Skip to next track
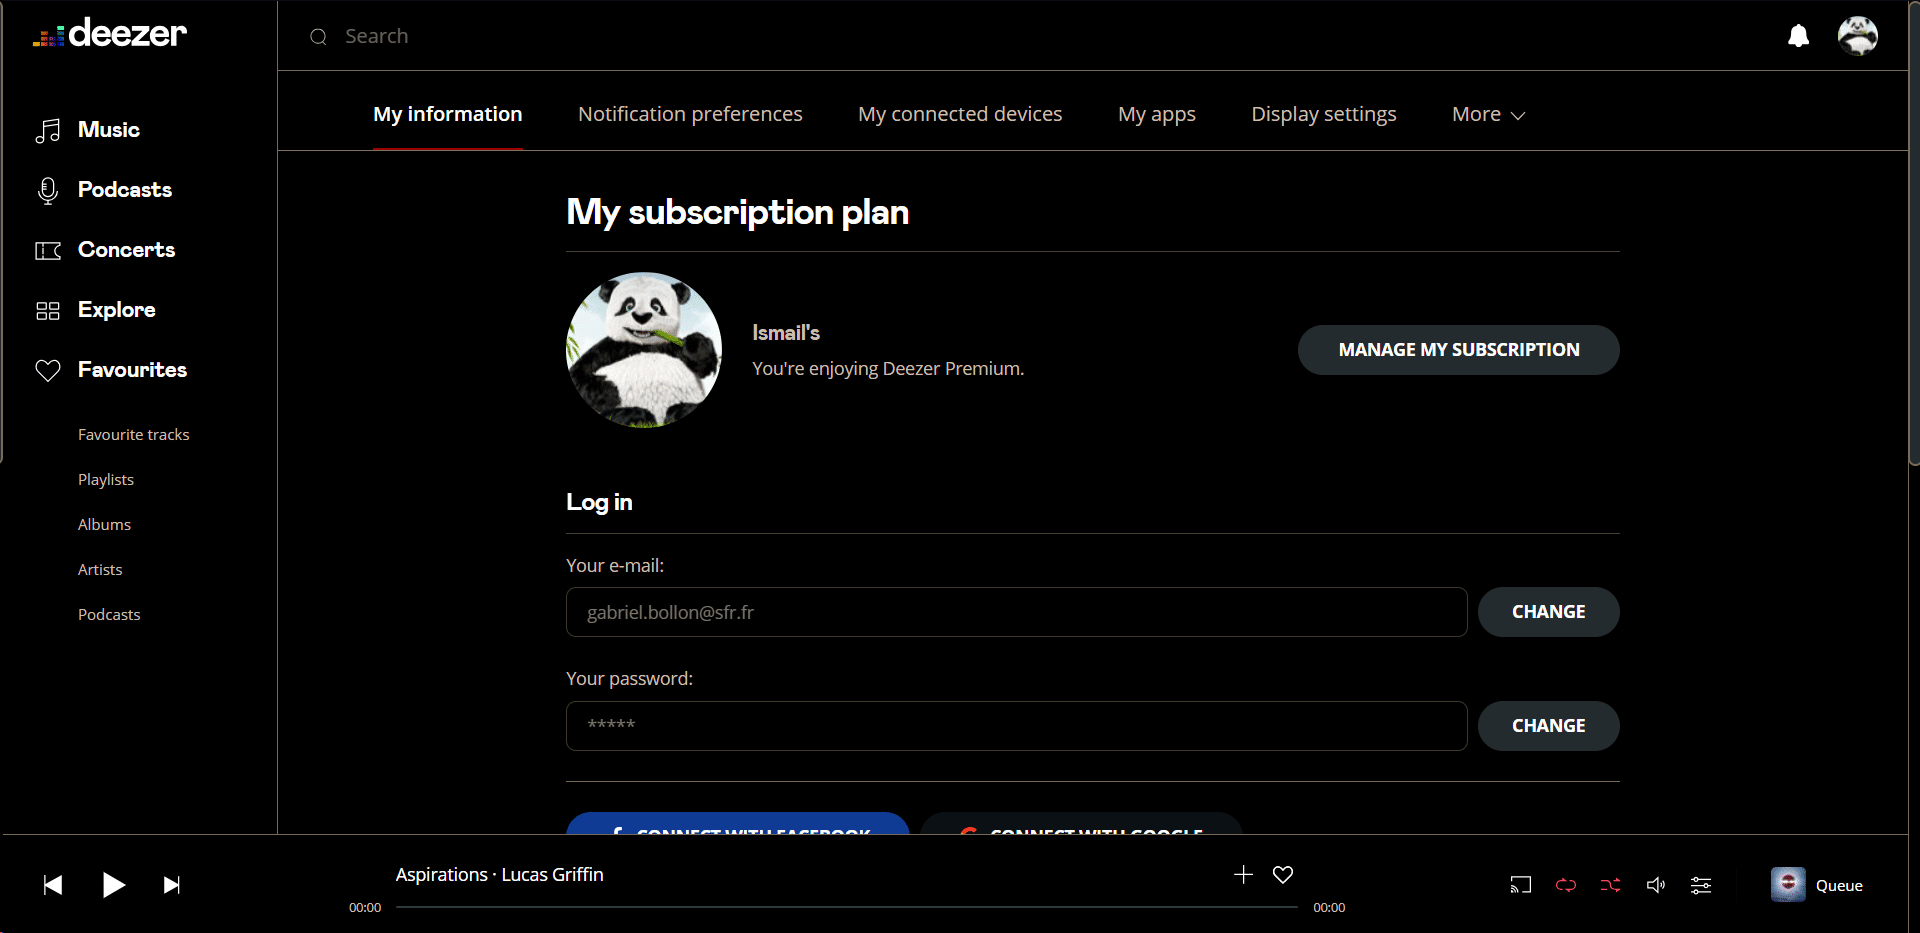 (x=172, y=885)
